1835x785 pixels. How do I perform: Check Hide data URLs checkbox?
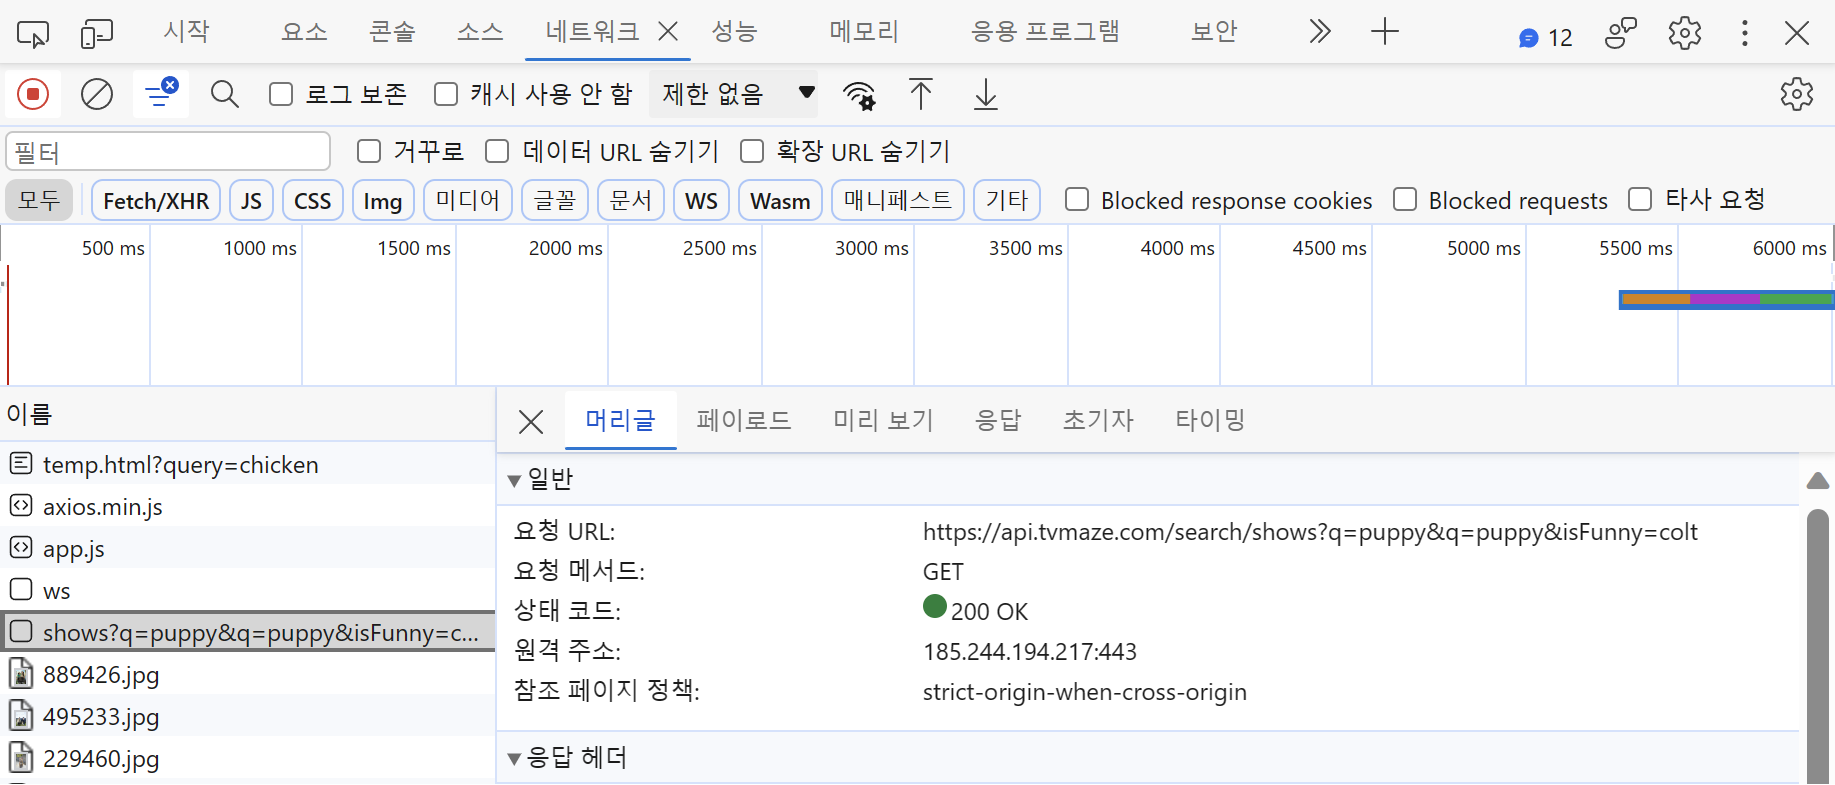coord(497,151)
